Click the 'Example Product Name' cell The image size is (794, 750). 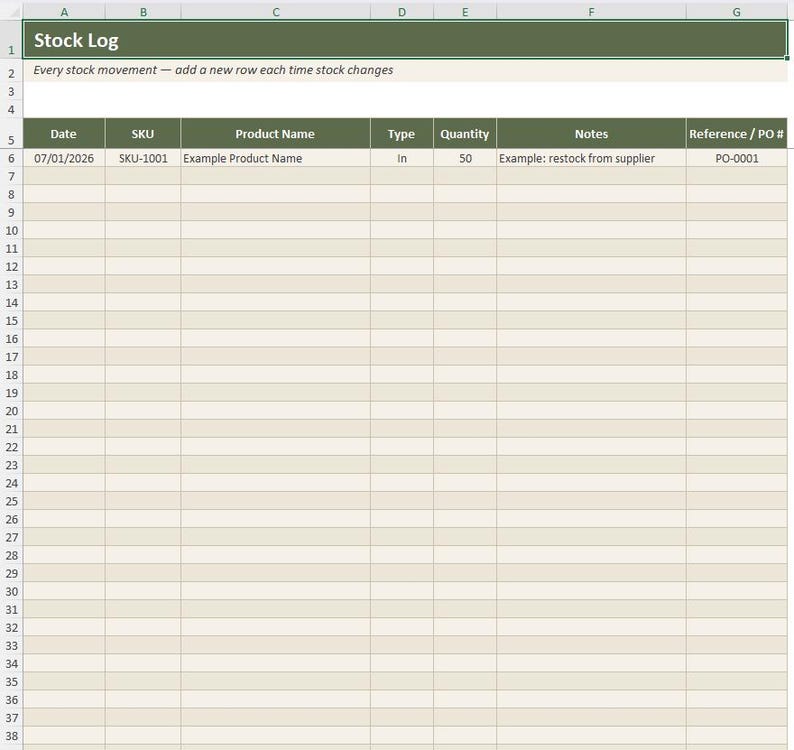point(275,158)
